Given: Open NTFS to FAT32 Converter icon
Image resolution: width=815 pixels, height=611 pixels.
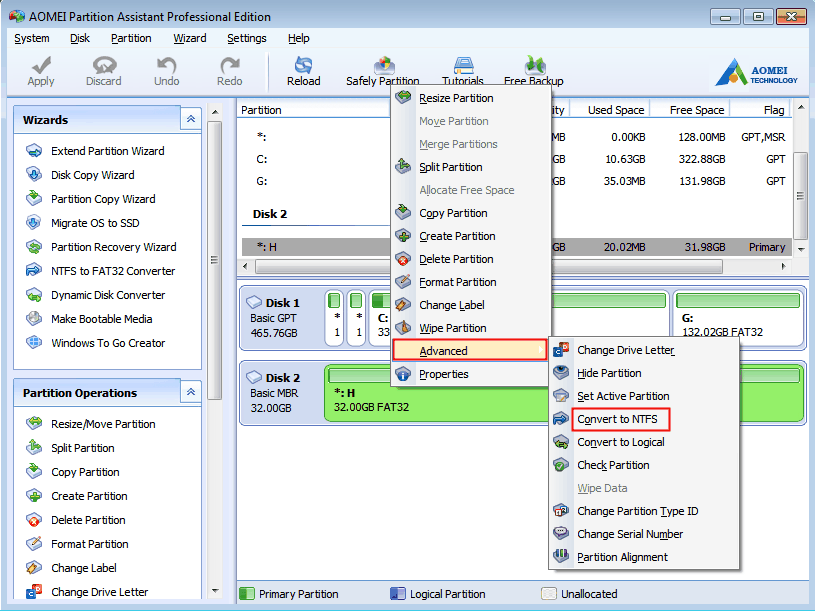Looking at the screenshot, I should [x=34, y=271].
